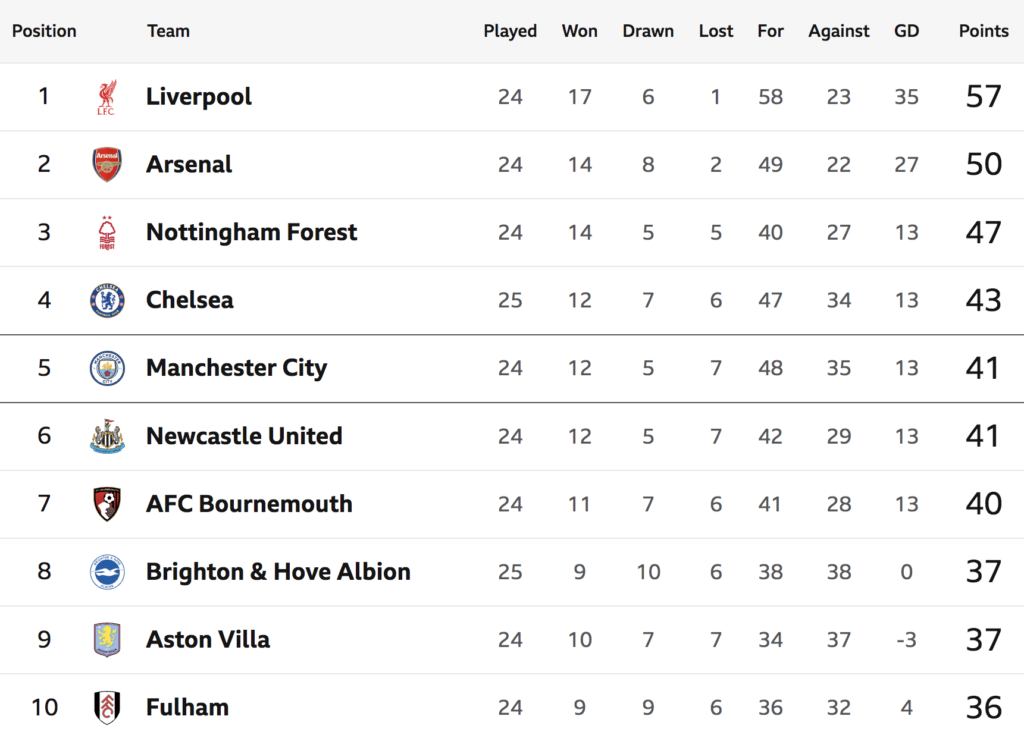Click the Aston Villa crest icon
Image resolution: width=1024 pixels, height=738 pixels.
107,639
